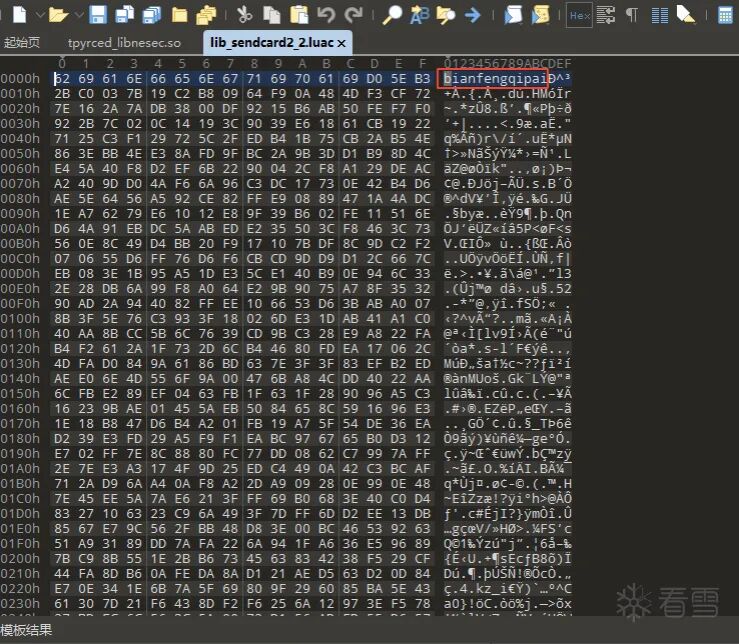Click the address label 0010h
Image resolution: width=739 pixels, height=644 pixels.
tap(20, 94)
